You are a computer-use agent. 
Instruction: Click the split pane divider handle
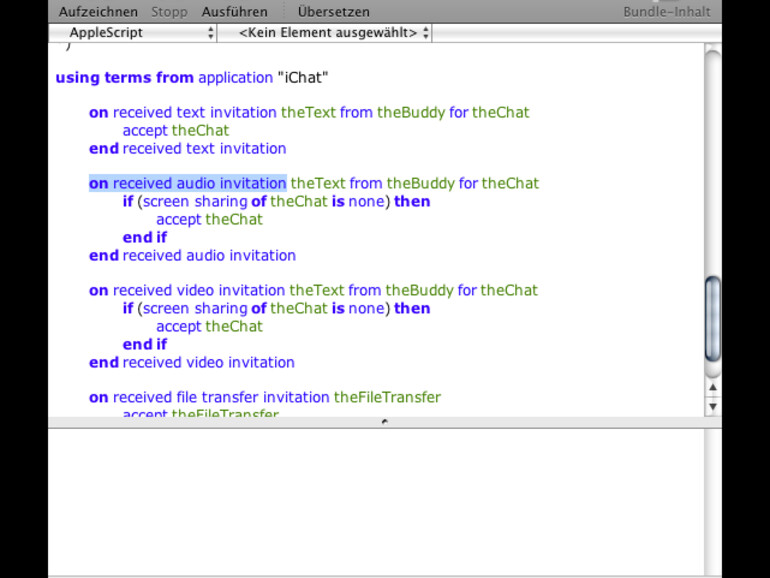pos(385,422)
